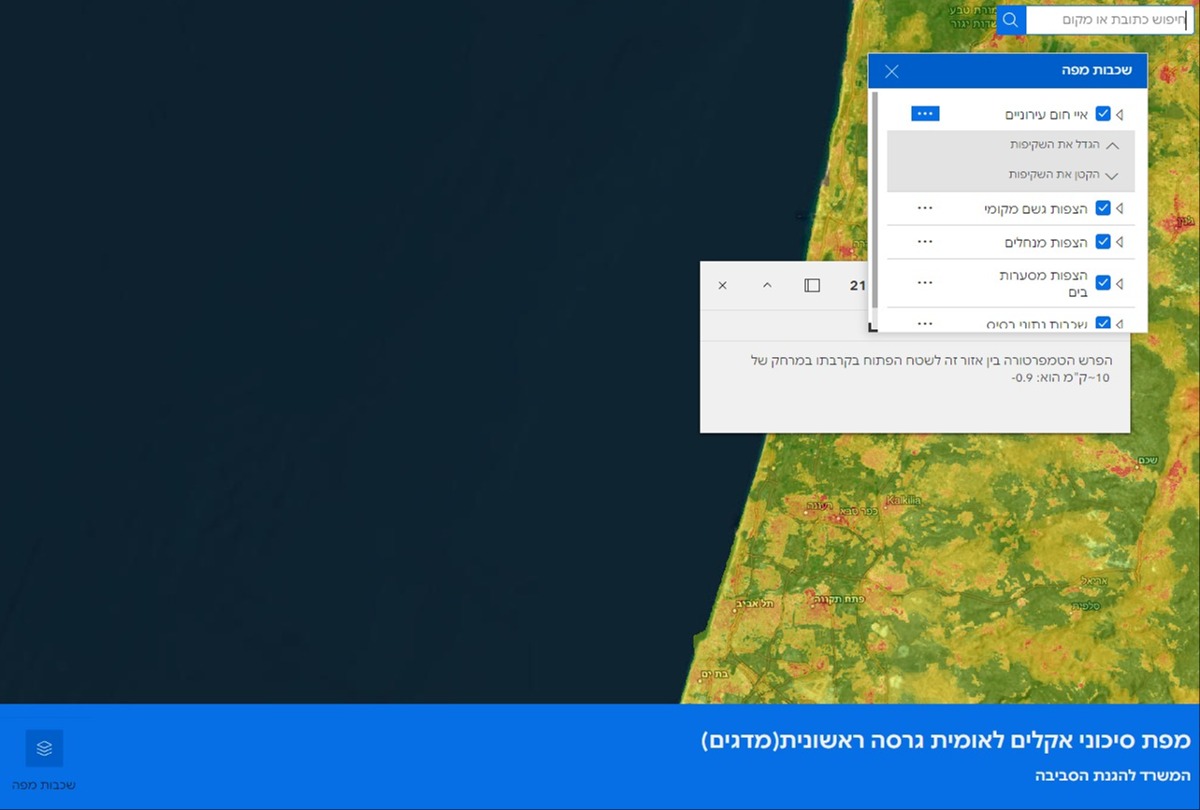The width and height of the screenshot is (1200, 810).
Task: Toggle the הצפות מסערות בים layer checkbox
Action: coord(1103,283)
